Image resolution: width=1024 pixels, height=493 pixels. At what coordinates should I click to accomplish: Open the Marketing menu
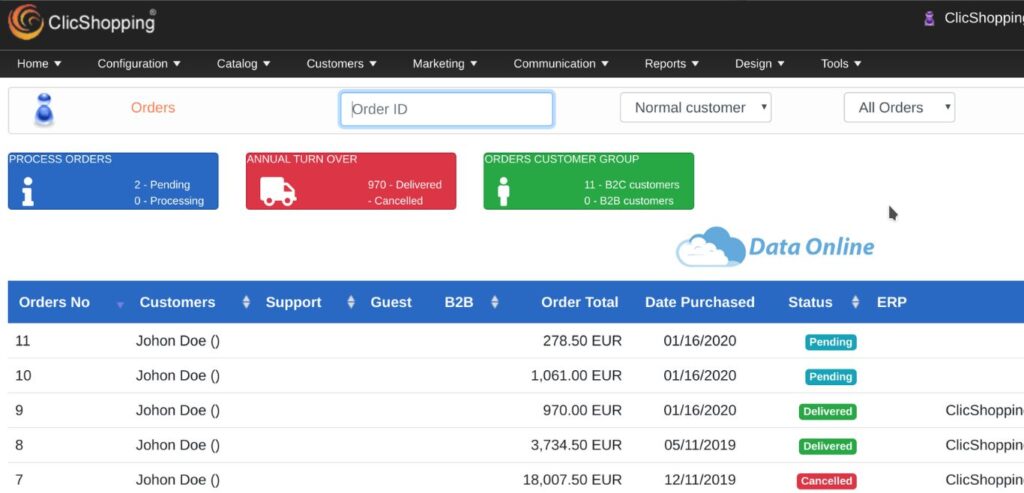click(445, 63)
